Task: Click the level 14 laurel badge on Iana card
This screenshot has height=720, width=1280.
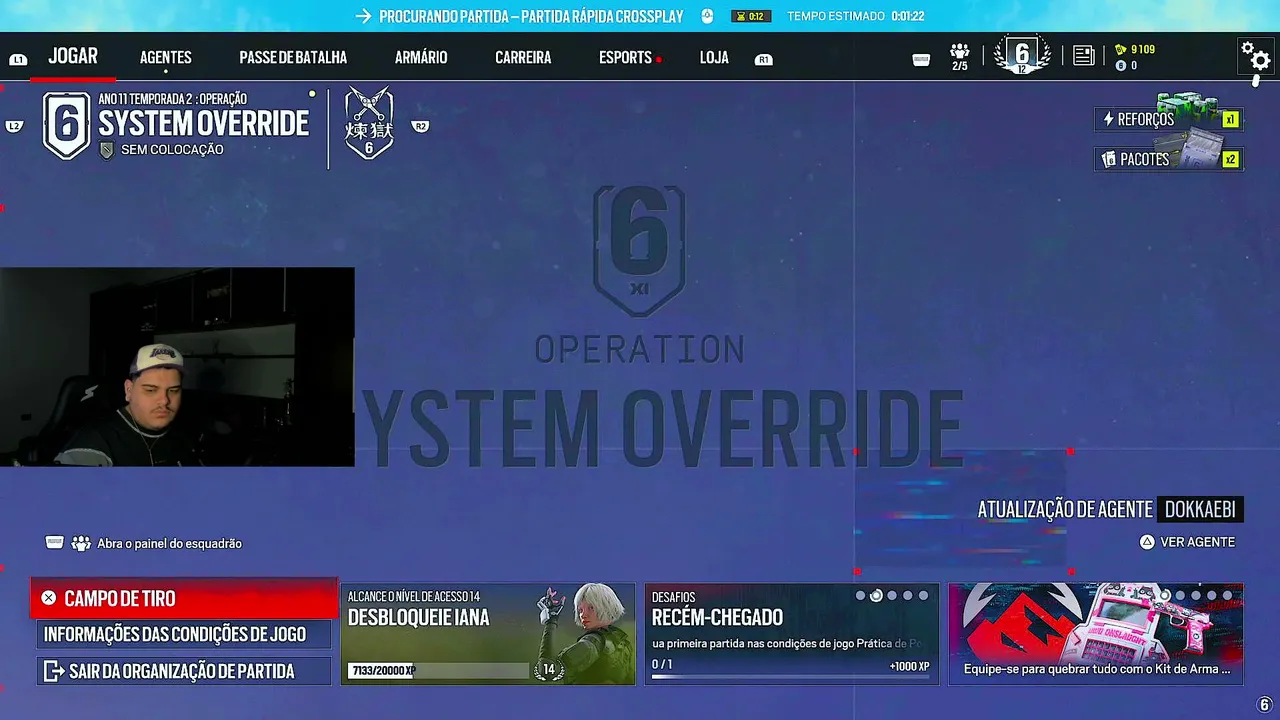Action: [x=548, y=669]
